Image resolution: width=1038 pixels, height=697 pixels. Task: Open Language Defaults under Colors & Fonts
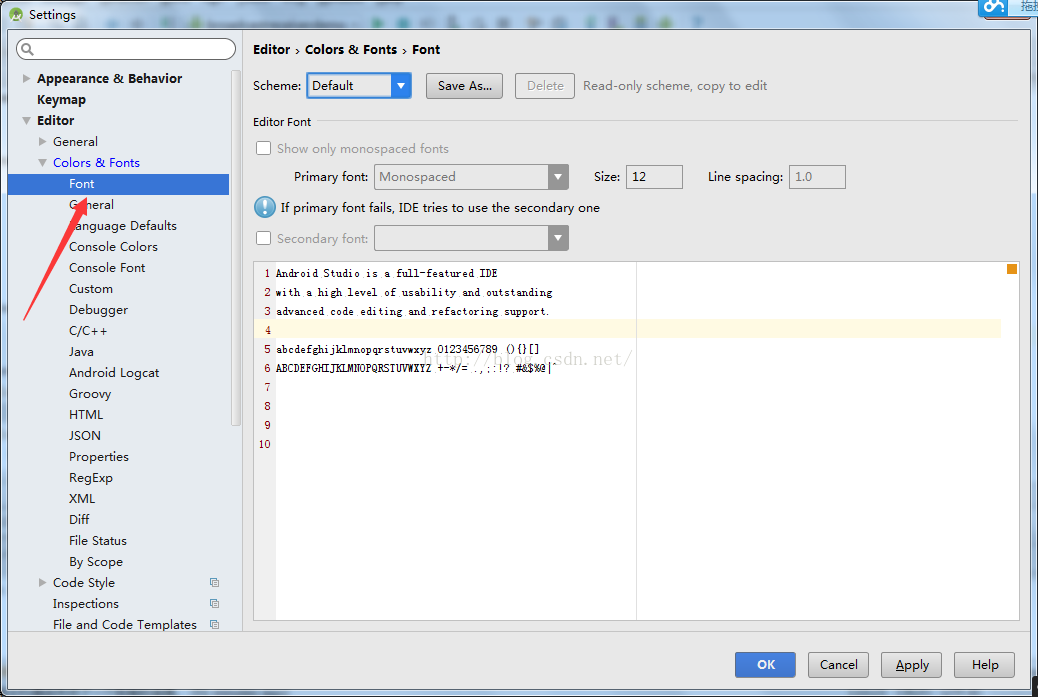click(123, 226)
